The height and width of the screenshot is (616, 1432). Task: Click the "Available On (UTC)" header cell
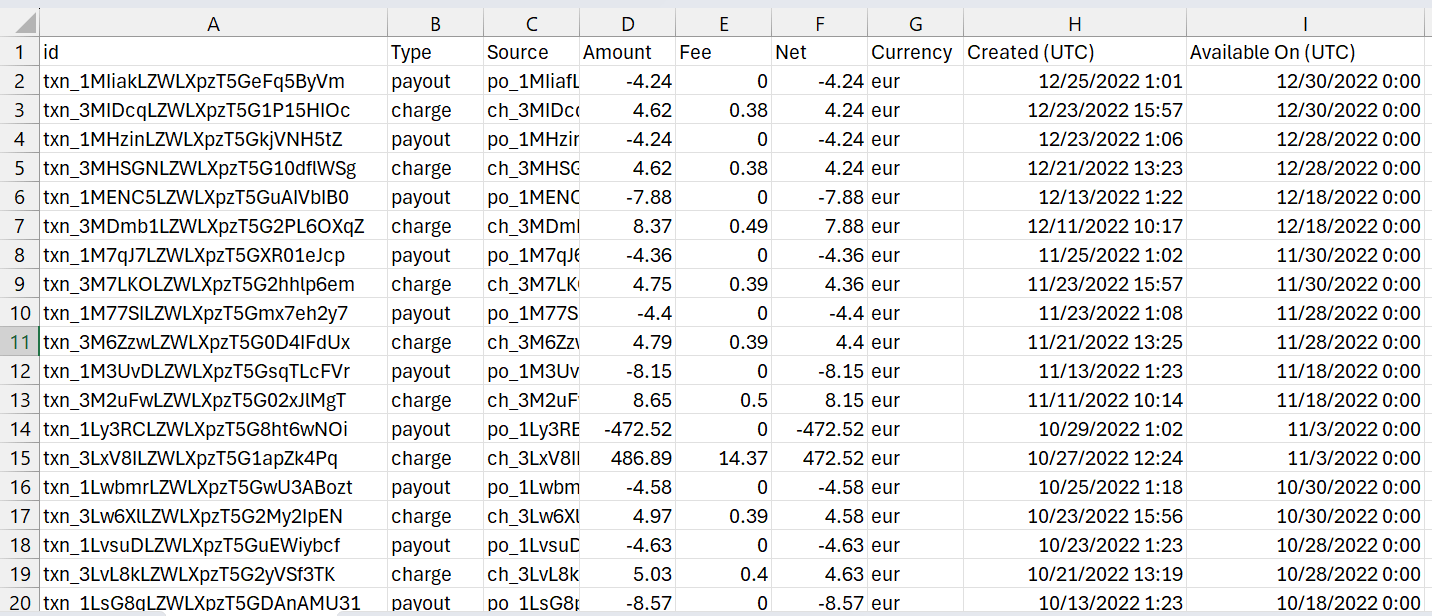[1305, 53]
